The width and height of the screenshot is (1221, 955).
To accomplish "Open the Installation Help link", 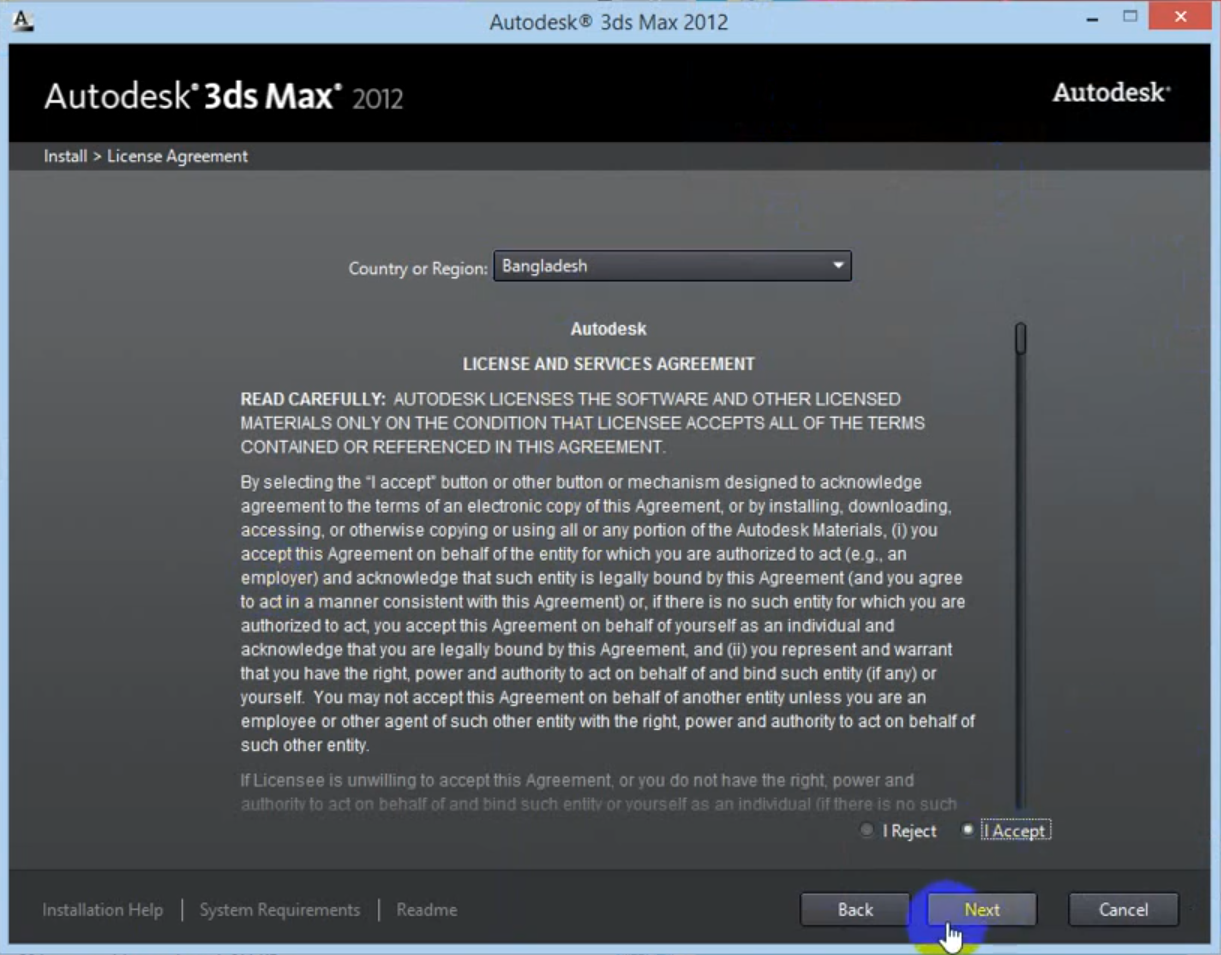I will pos(102,910).
